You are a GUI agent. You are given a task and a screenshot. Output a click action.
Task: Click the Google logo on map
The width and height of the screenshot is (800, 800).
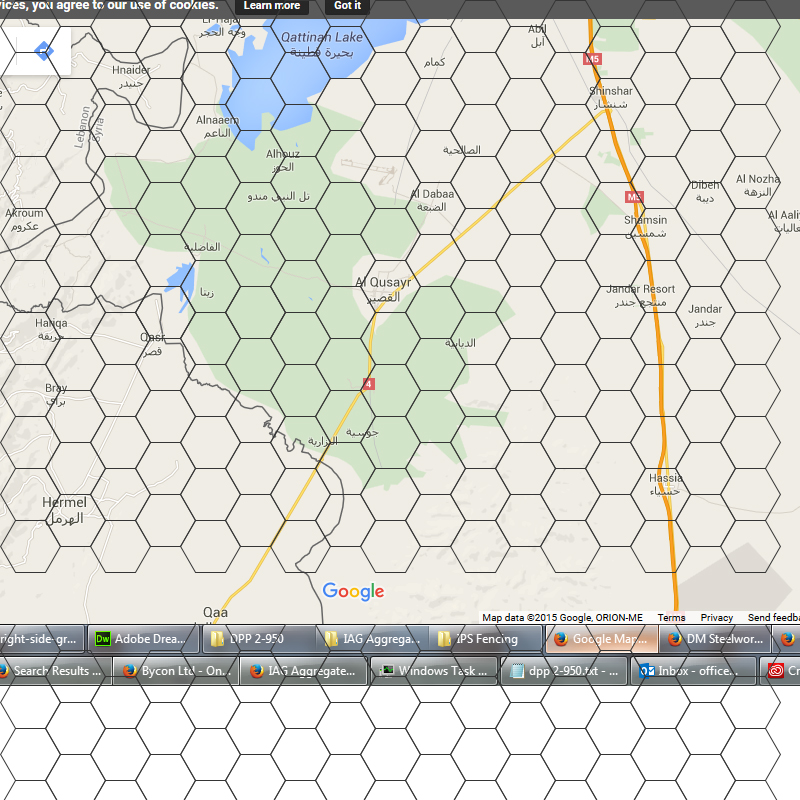(353, 591)
